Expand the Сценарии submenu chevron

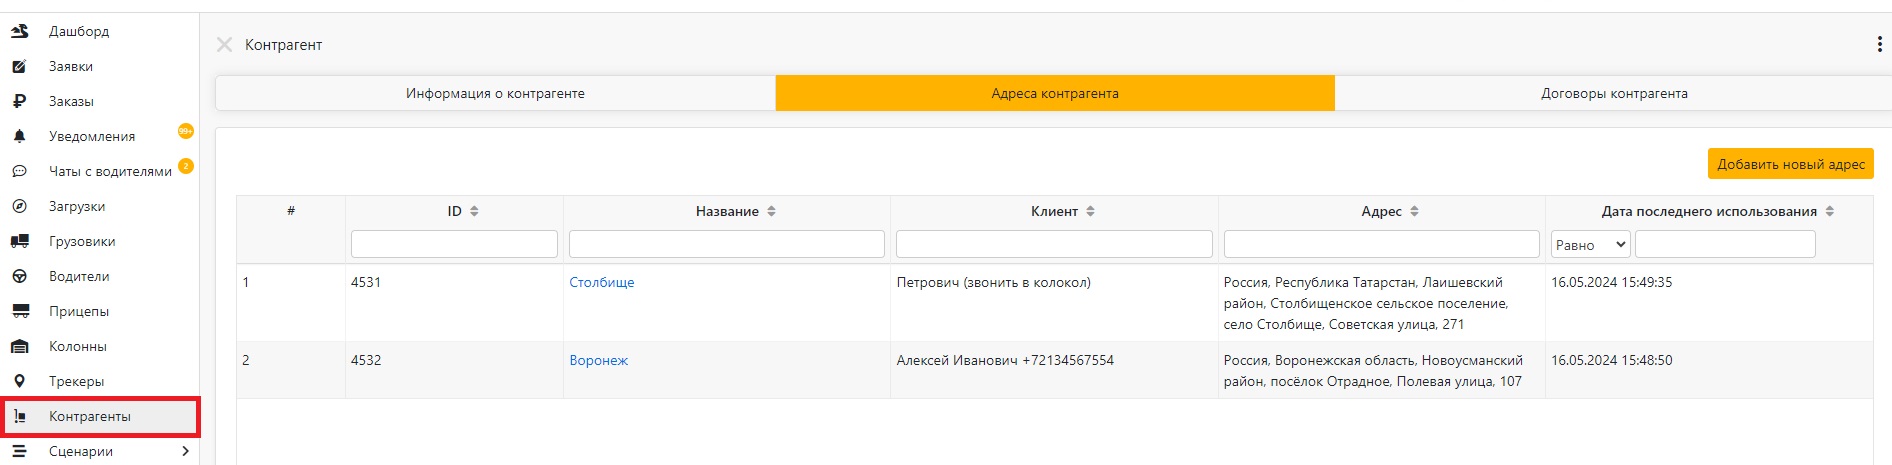click(185, 451)
